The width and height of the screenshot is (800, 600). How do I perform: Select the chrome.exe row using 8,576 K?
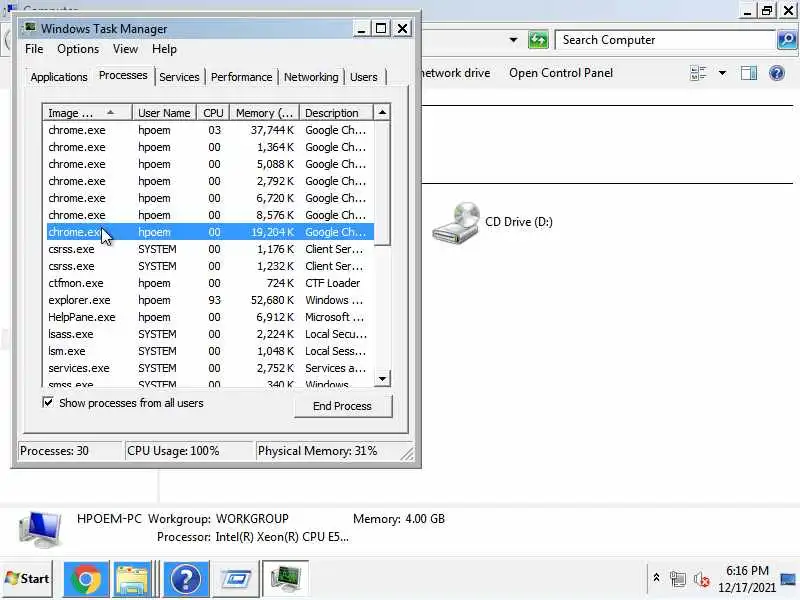coord(210,215)
